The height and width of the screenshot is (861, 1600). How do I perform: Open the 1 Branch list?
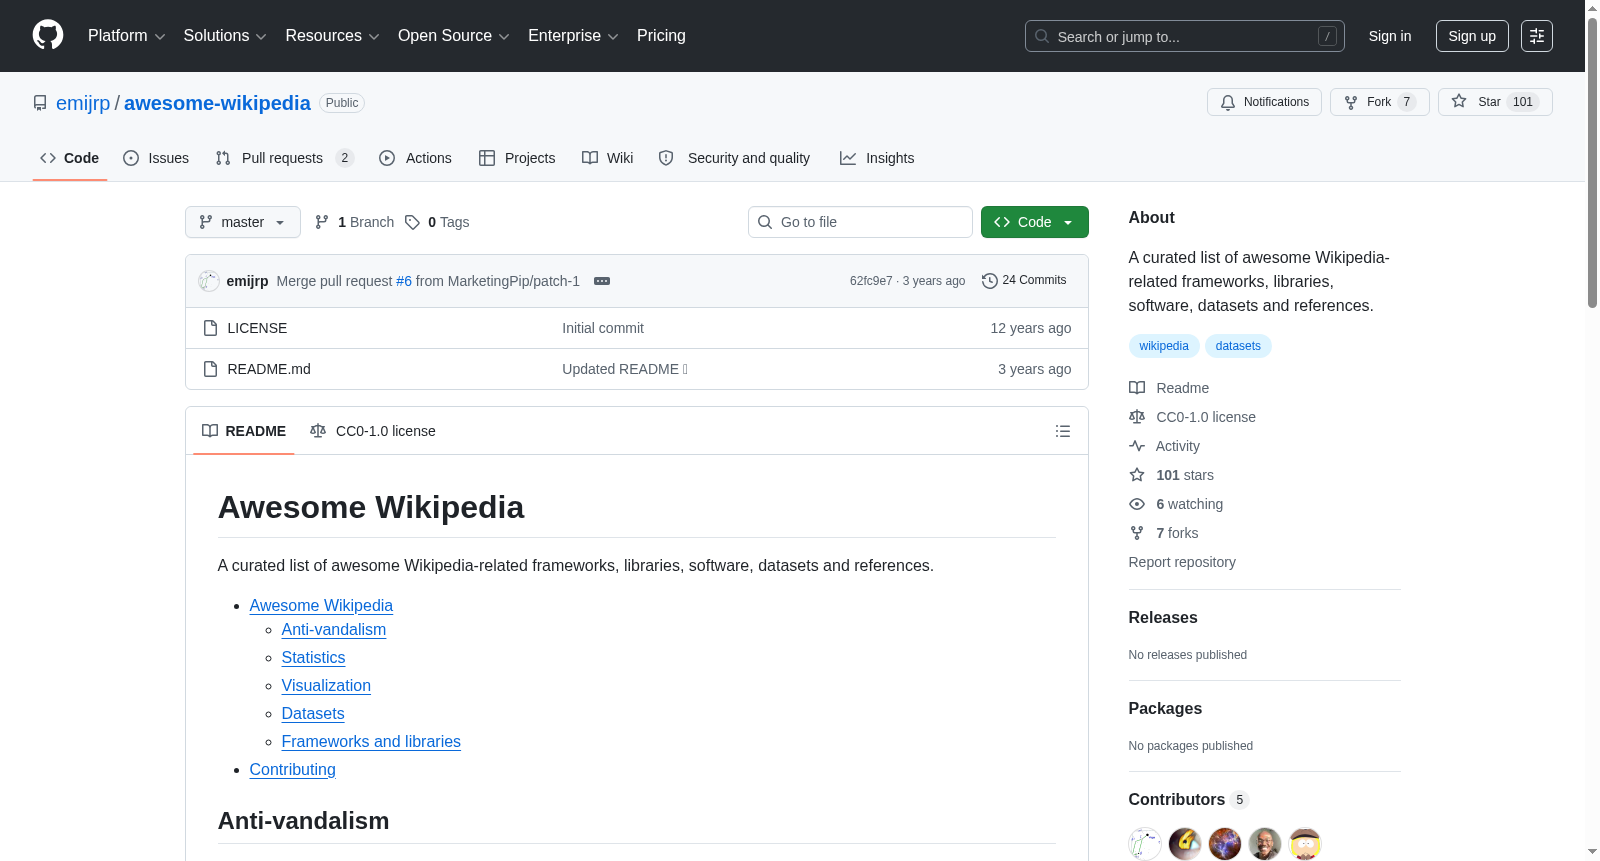[x=355, y=222]
